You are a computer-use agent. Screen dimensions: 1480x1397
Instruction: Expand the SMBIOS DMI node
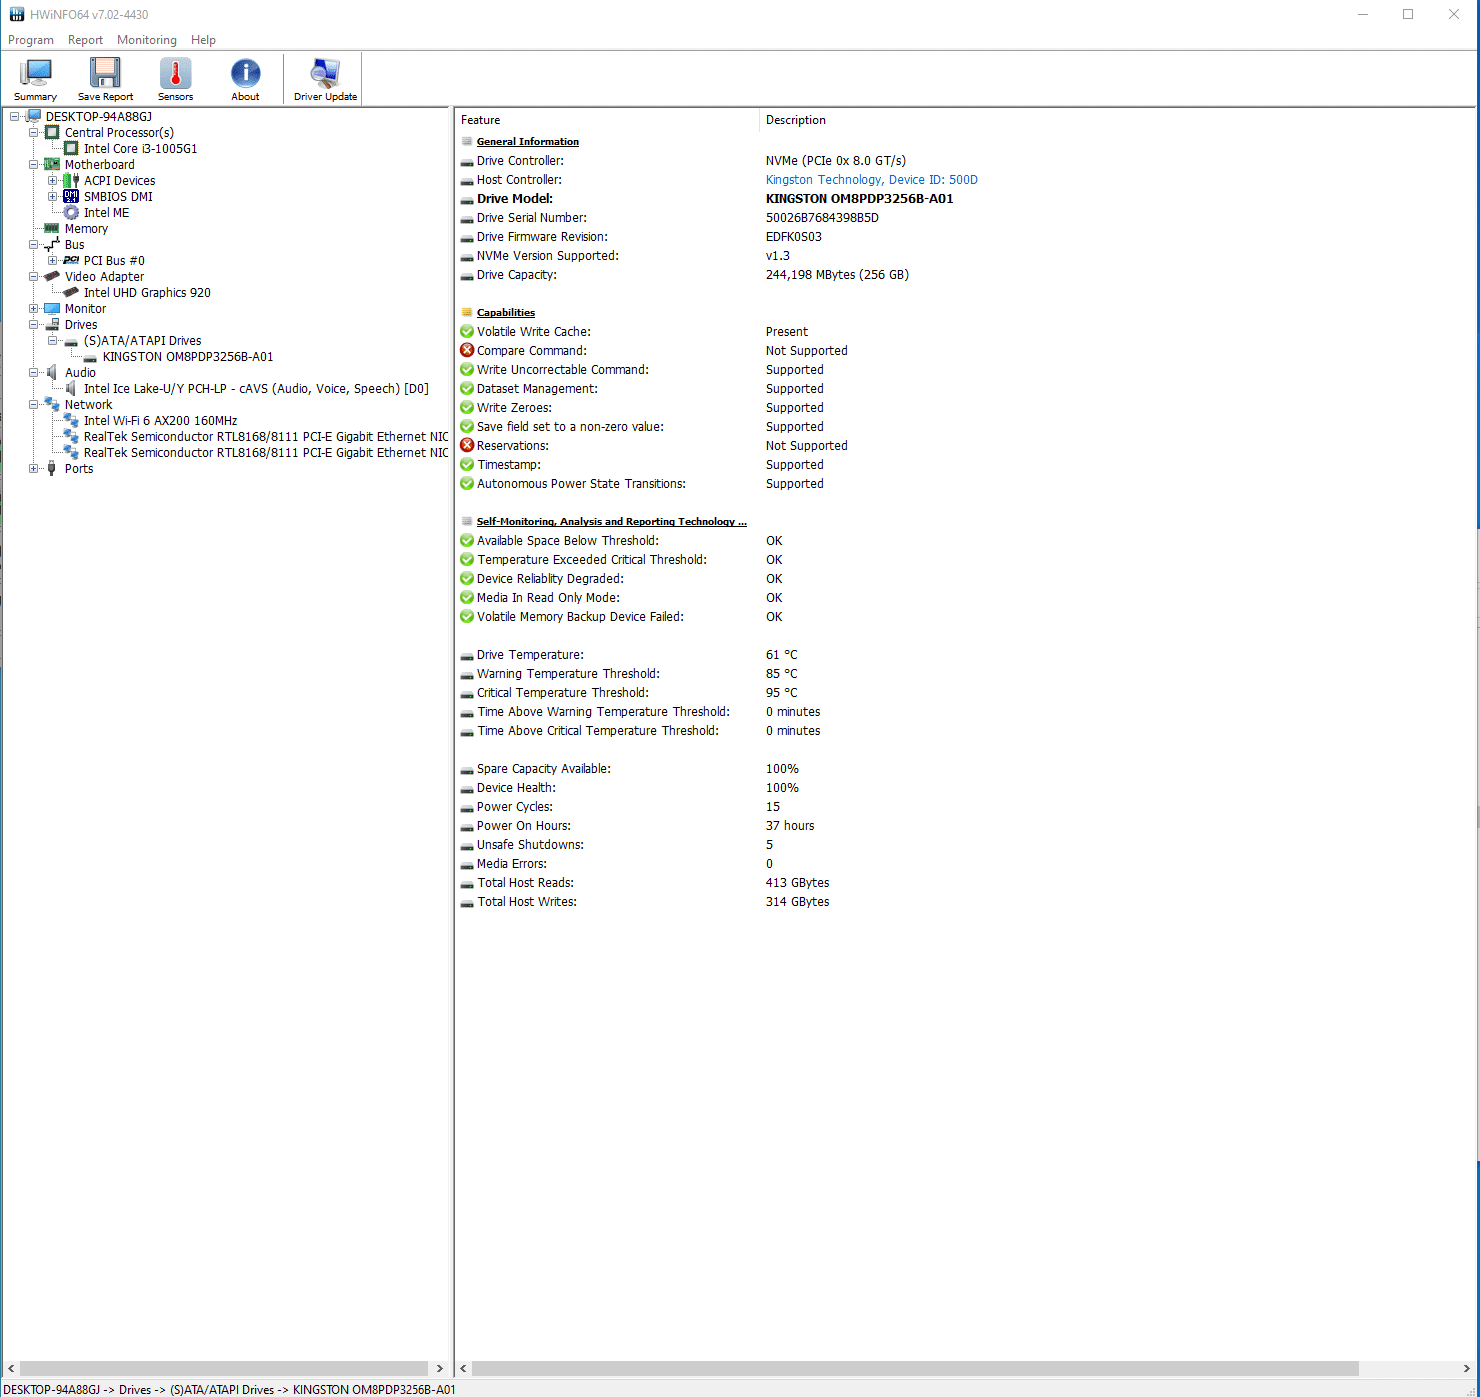pos(52,197)
